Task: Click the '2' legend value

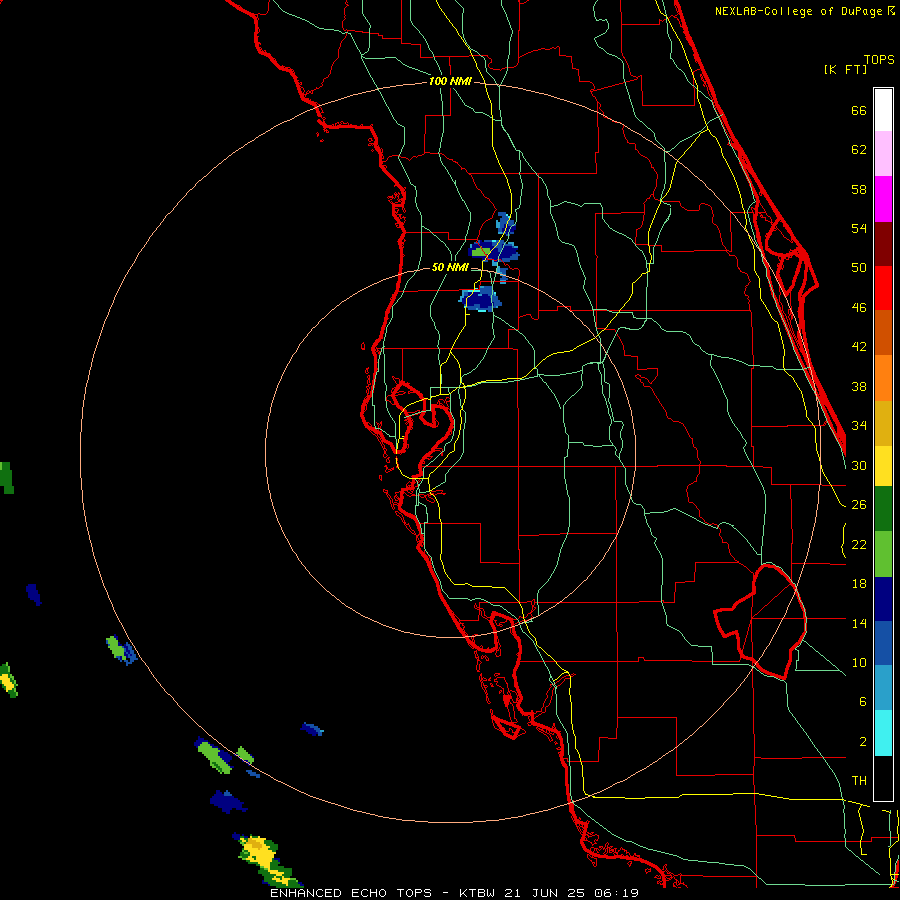Action: (862, 742)
